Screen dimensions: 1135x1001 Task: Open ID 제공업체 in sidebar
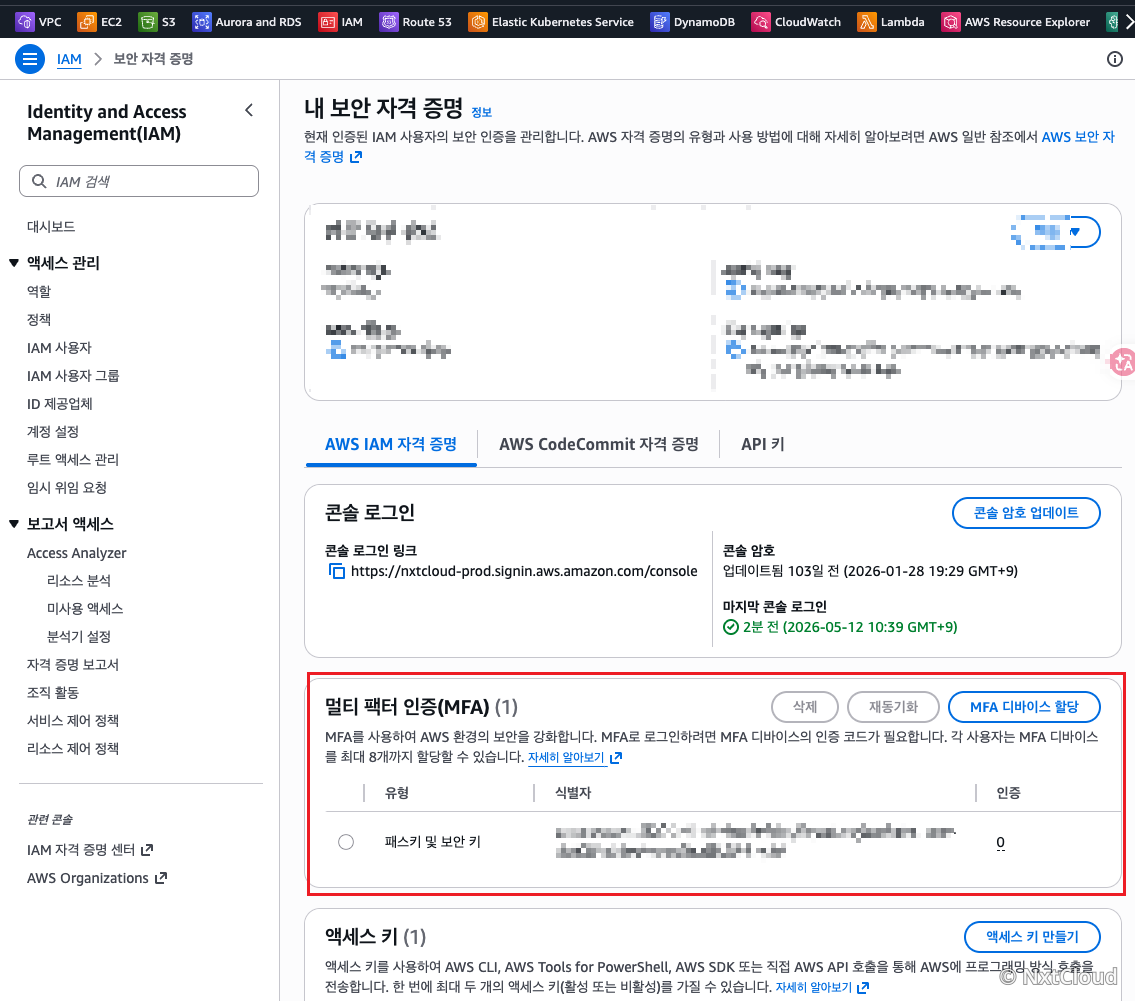59,403
